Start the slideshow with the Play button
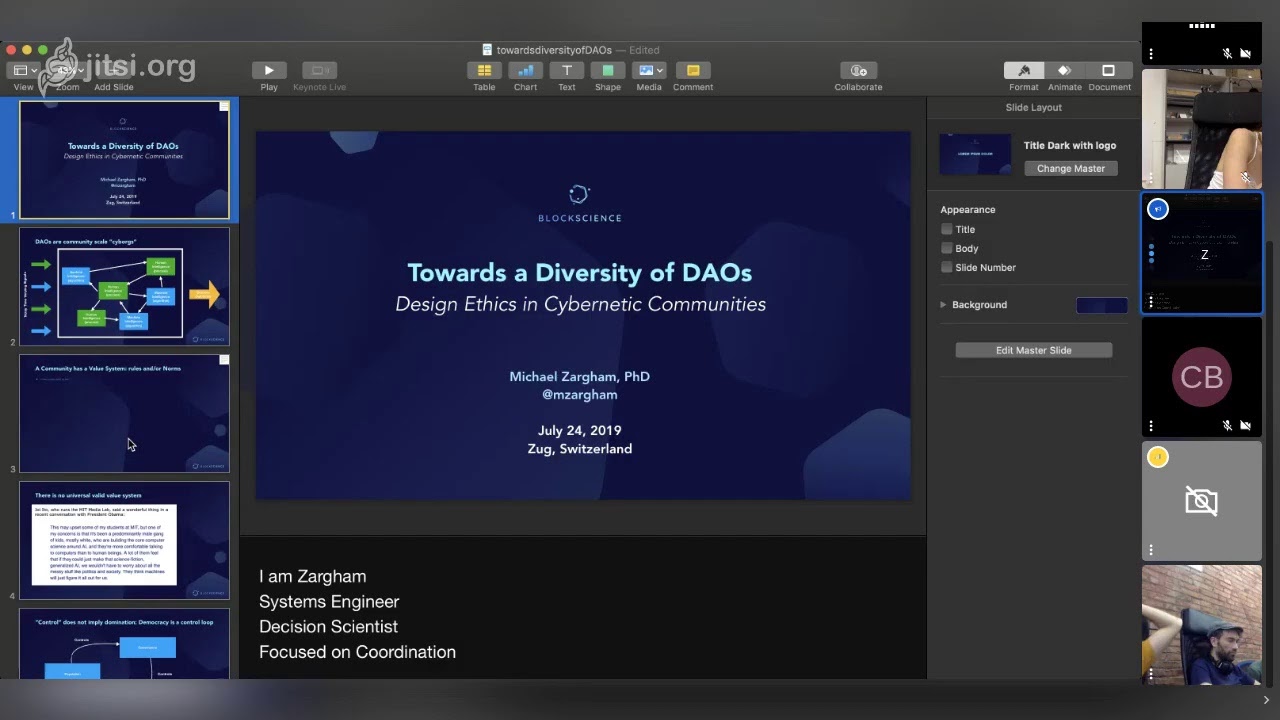The width and height of the screenshot is (1280, 720). pos(269,70)
